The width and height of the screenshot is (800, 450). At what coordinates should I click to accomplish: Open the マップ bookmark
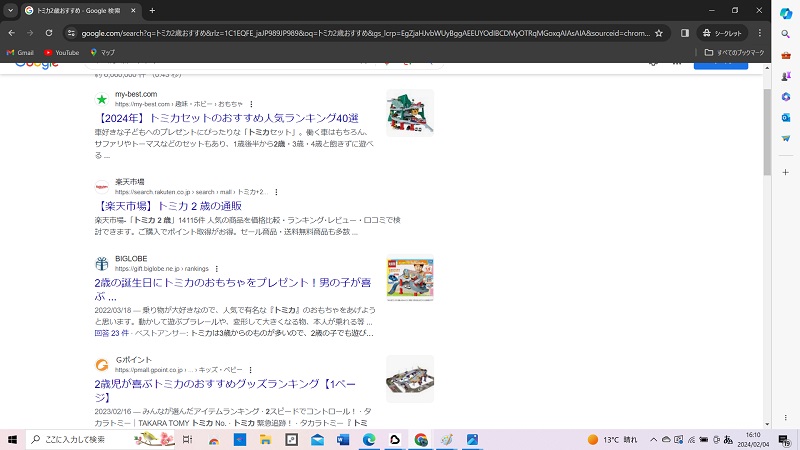[103, 53]
